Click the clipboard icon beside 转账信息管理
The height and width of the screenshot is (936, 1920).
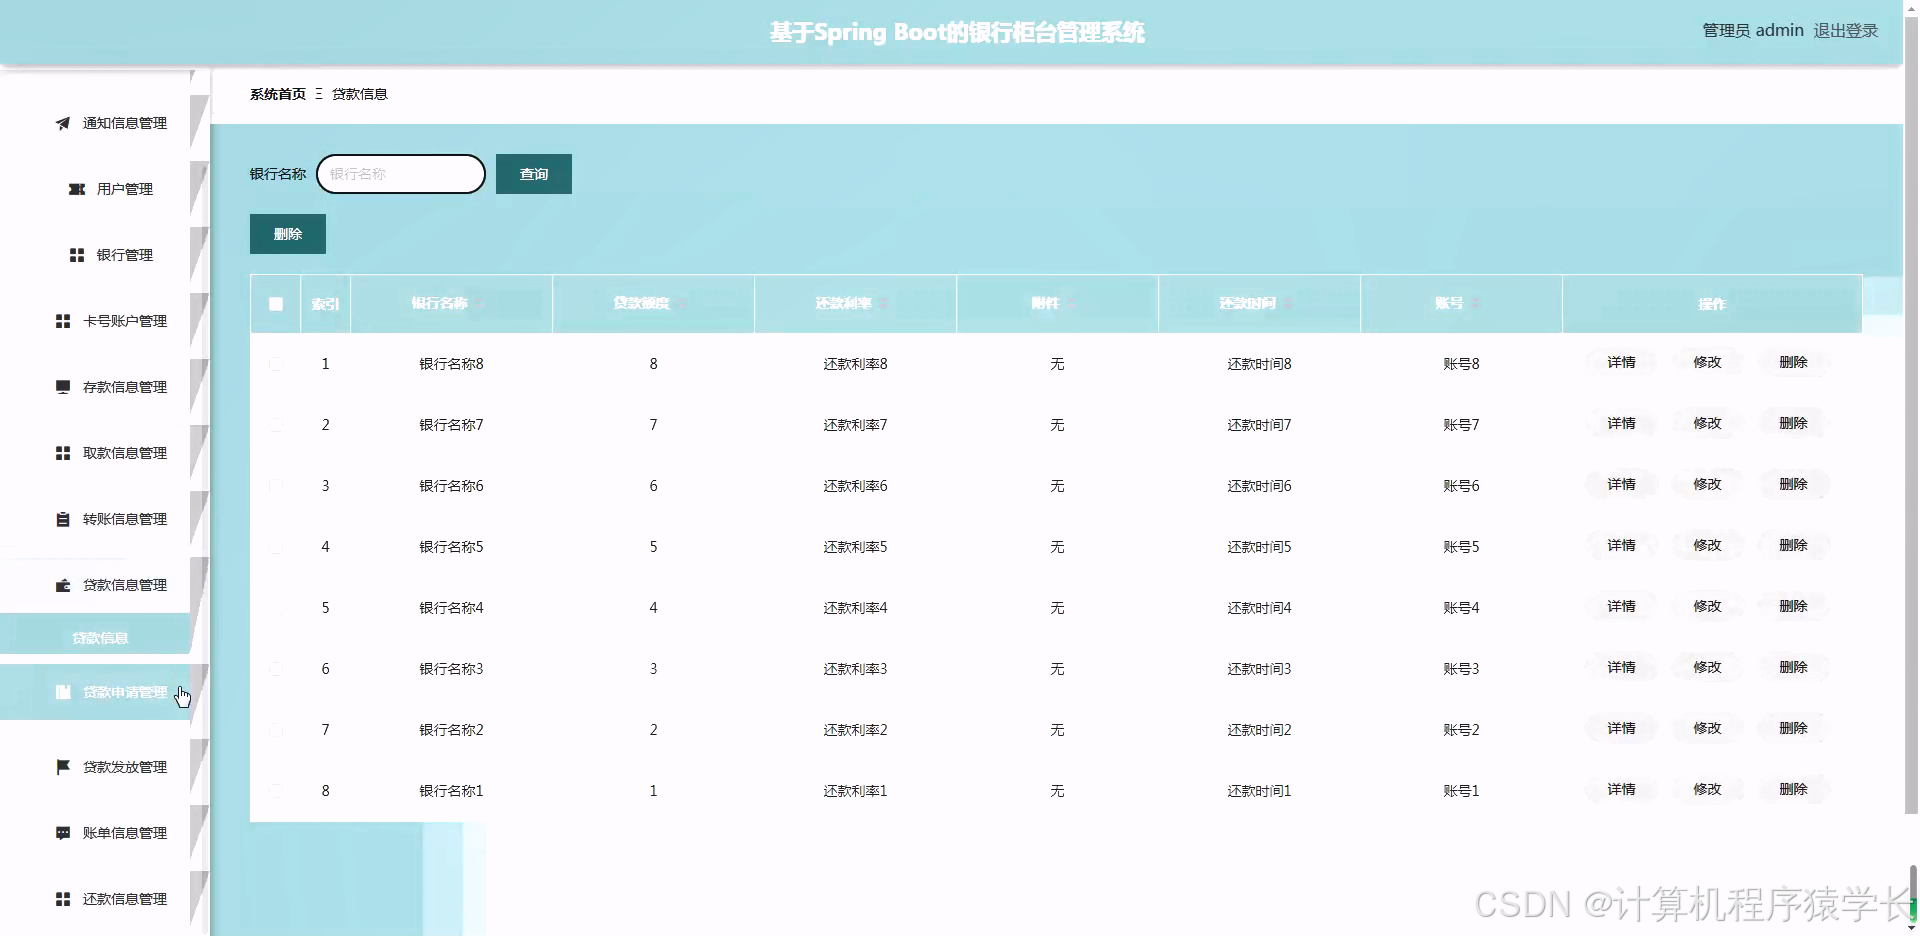63,519
